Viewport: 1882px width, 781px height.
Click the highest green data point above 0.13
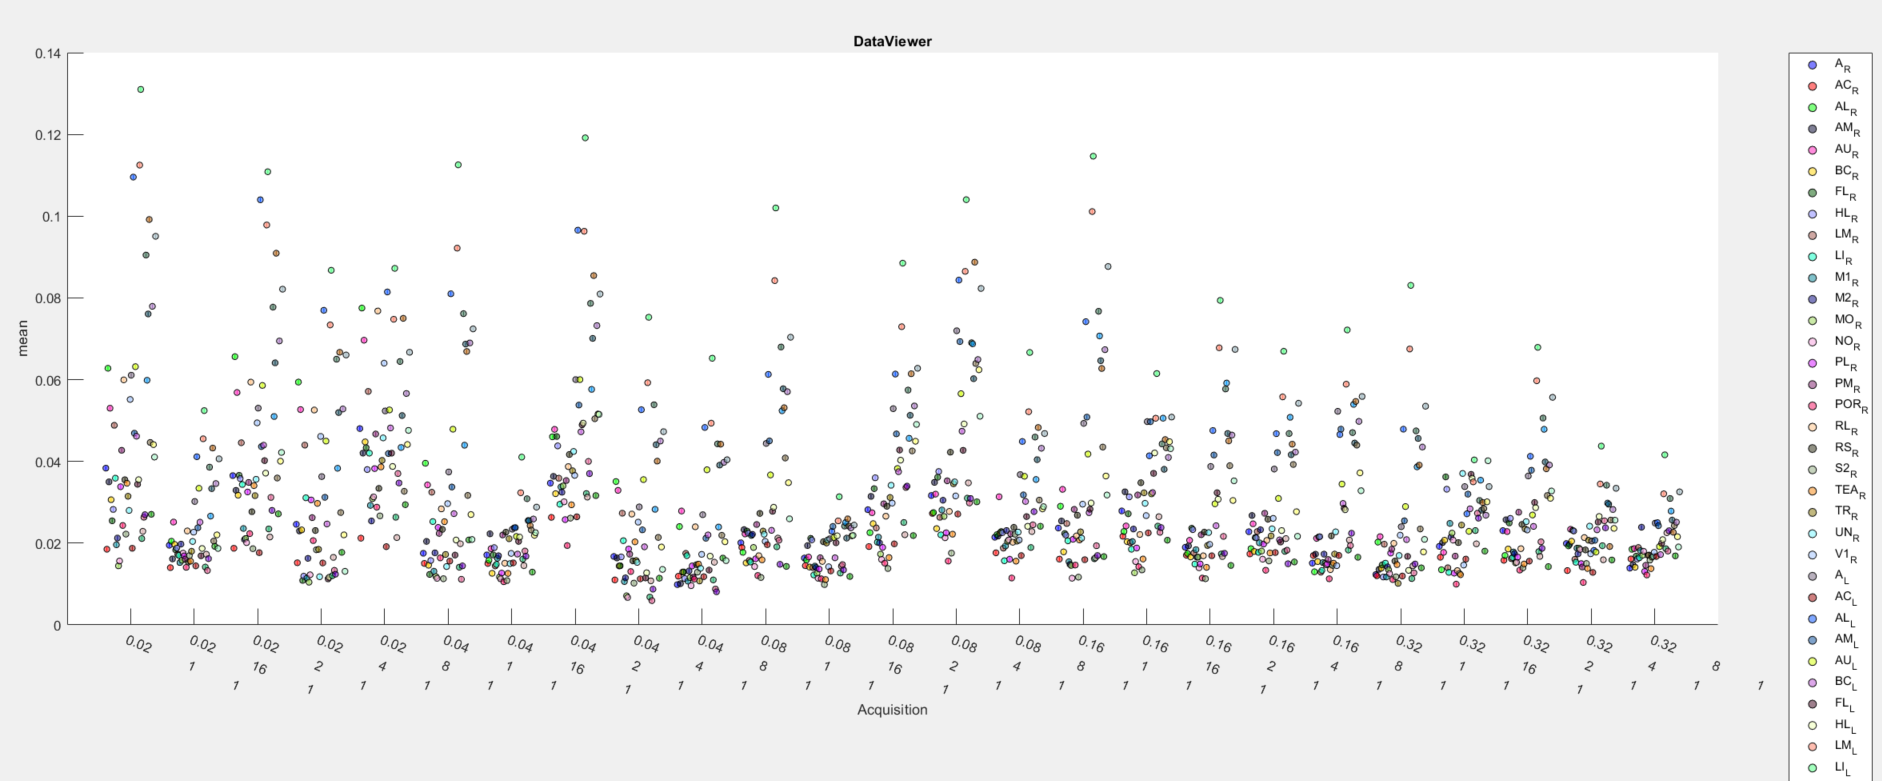point(140,89)
